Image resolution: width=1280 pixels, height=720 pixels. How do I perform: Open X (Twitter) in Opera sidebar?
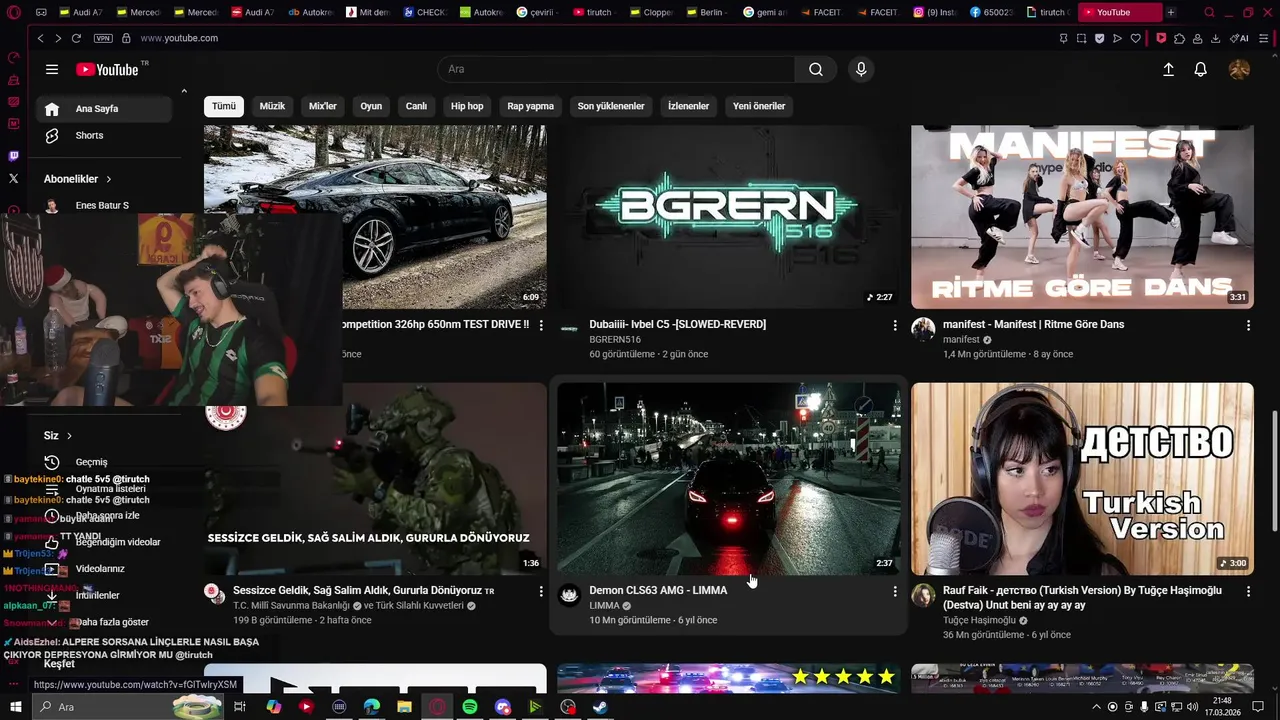(x=13, y=178)
